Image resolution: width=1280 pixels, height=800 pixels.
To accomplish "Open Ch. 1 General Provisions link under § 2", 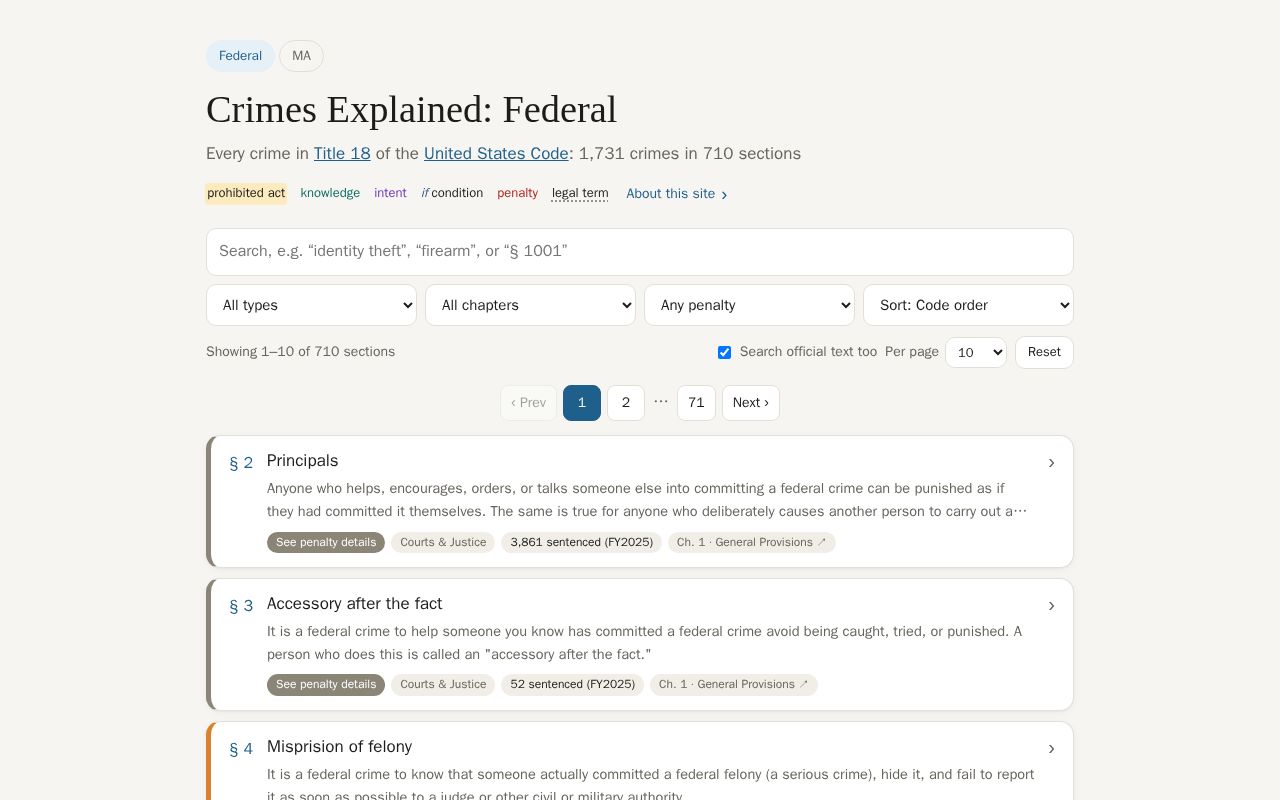I will (x=752, y=542).
